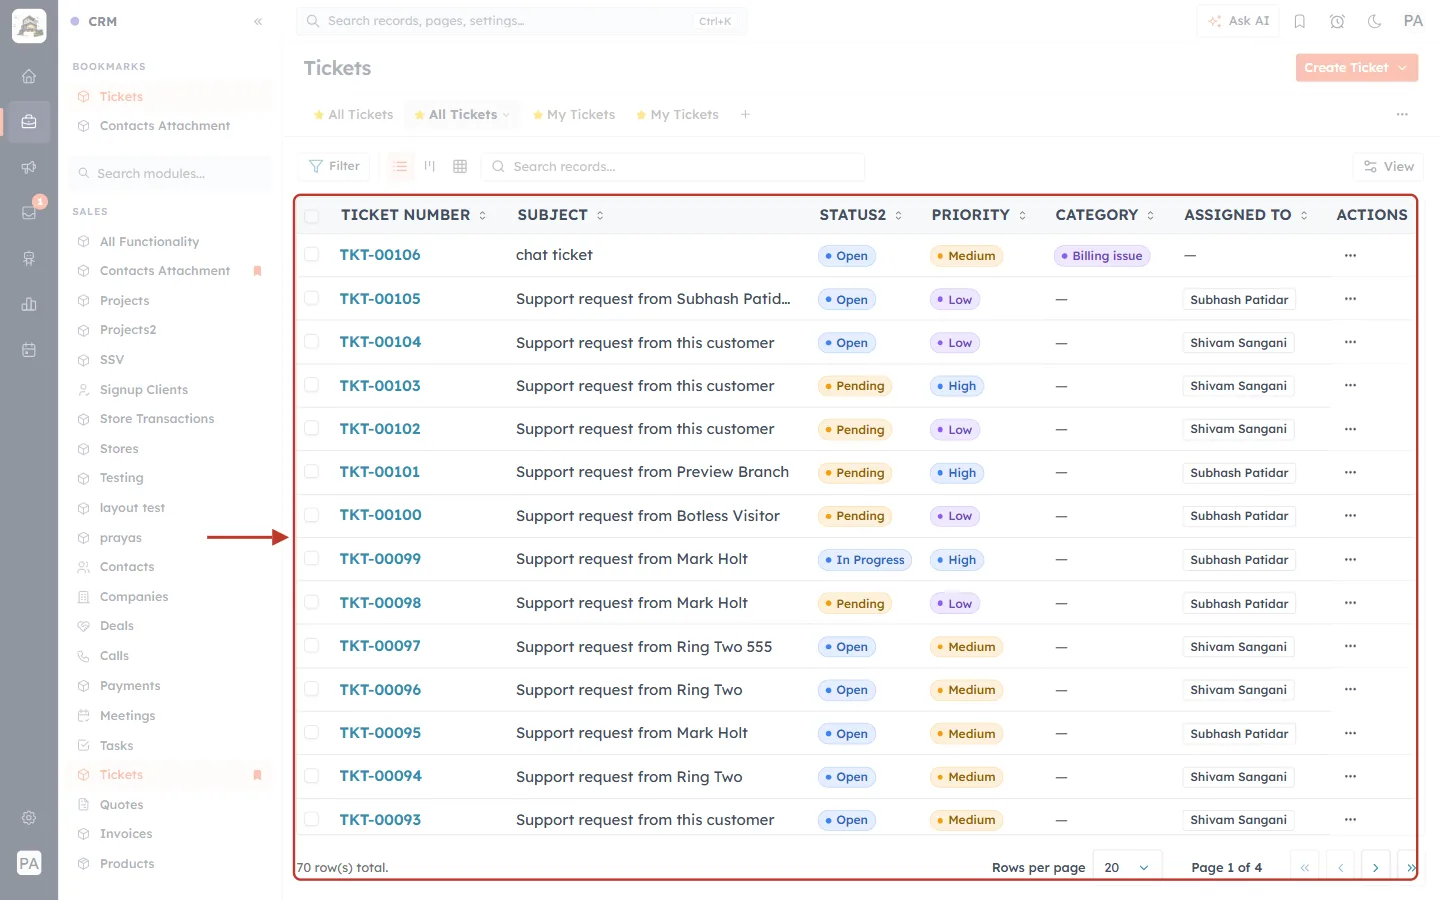Switch to kanban view layout icon

pyautogui.click(x=430, y=166)
